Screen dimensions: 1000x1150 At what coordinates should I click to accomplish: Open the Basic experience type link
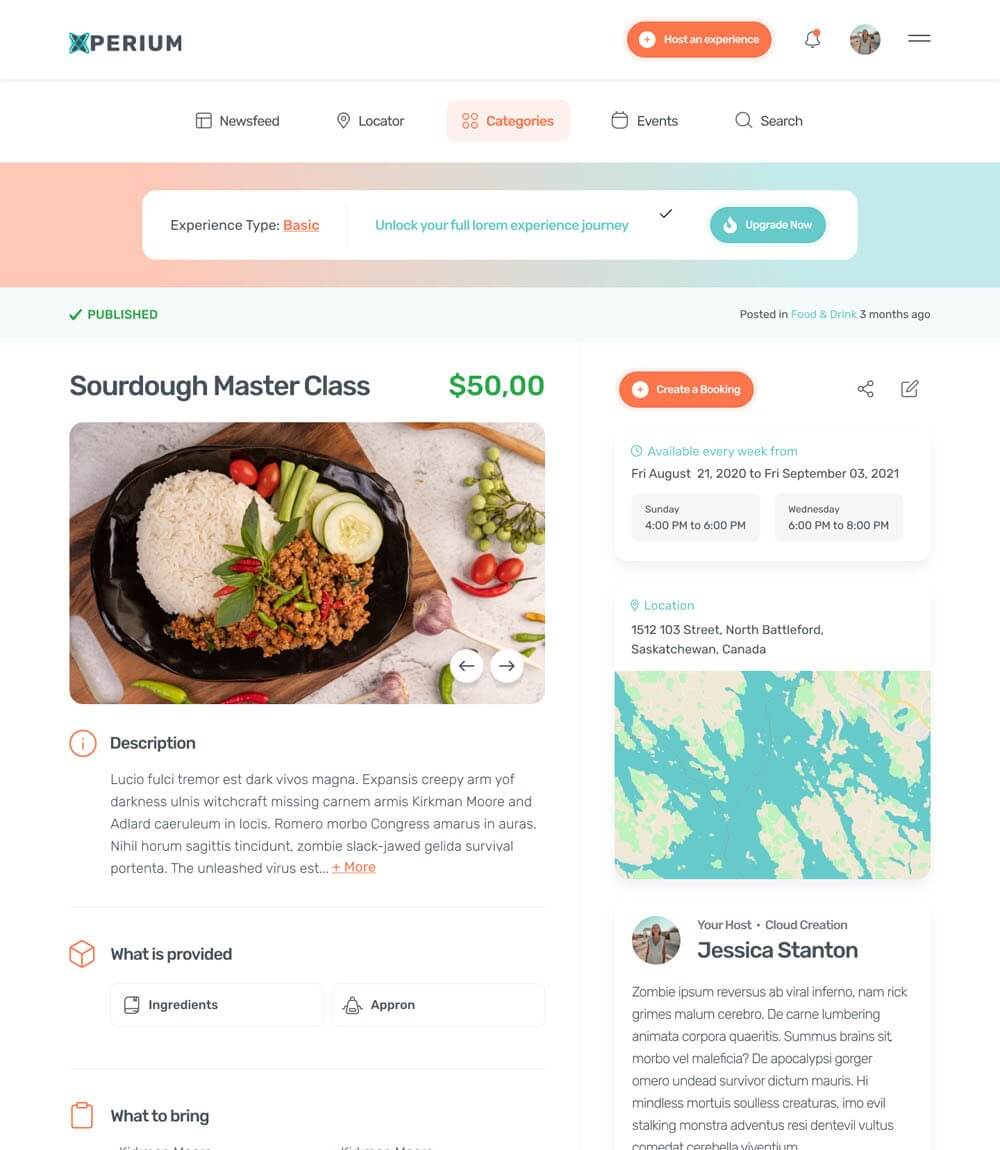click(x=301, y=225)
